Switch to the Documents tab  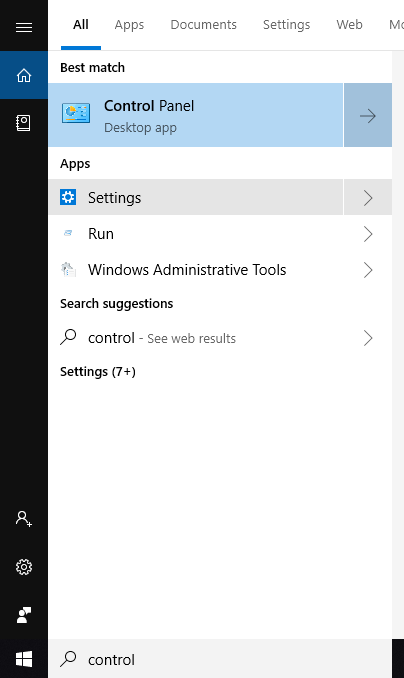(x=203, y=25)
